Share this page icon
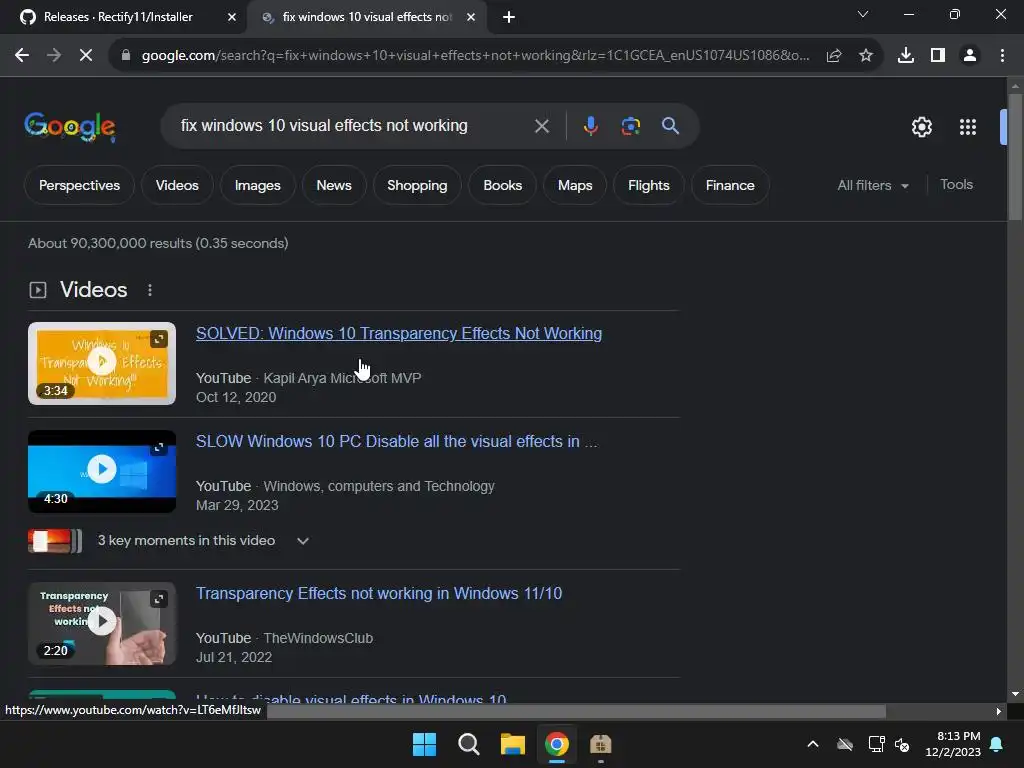This screenshot has width=1024, height=768. tap(833, 56)
